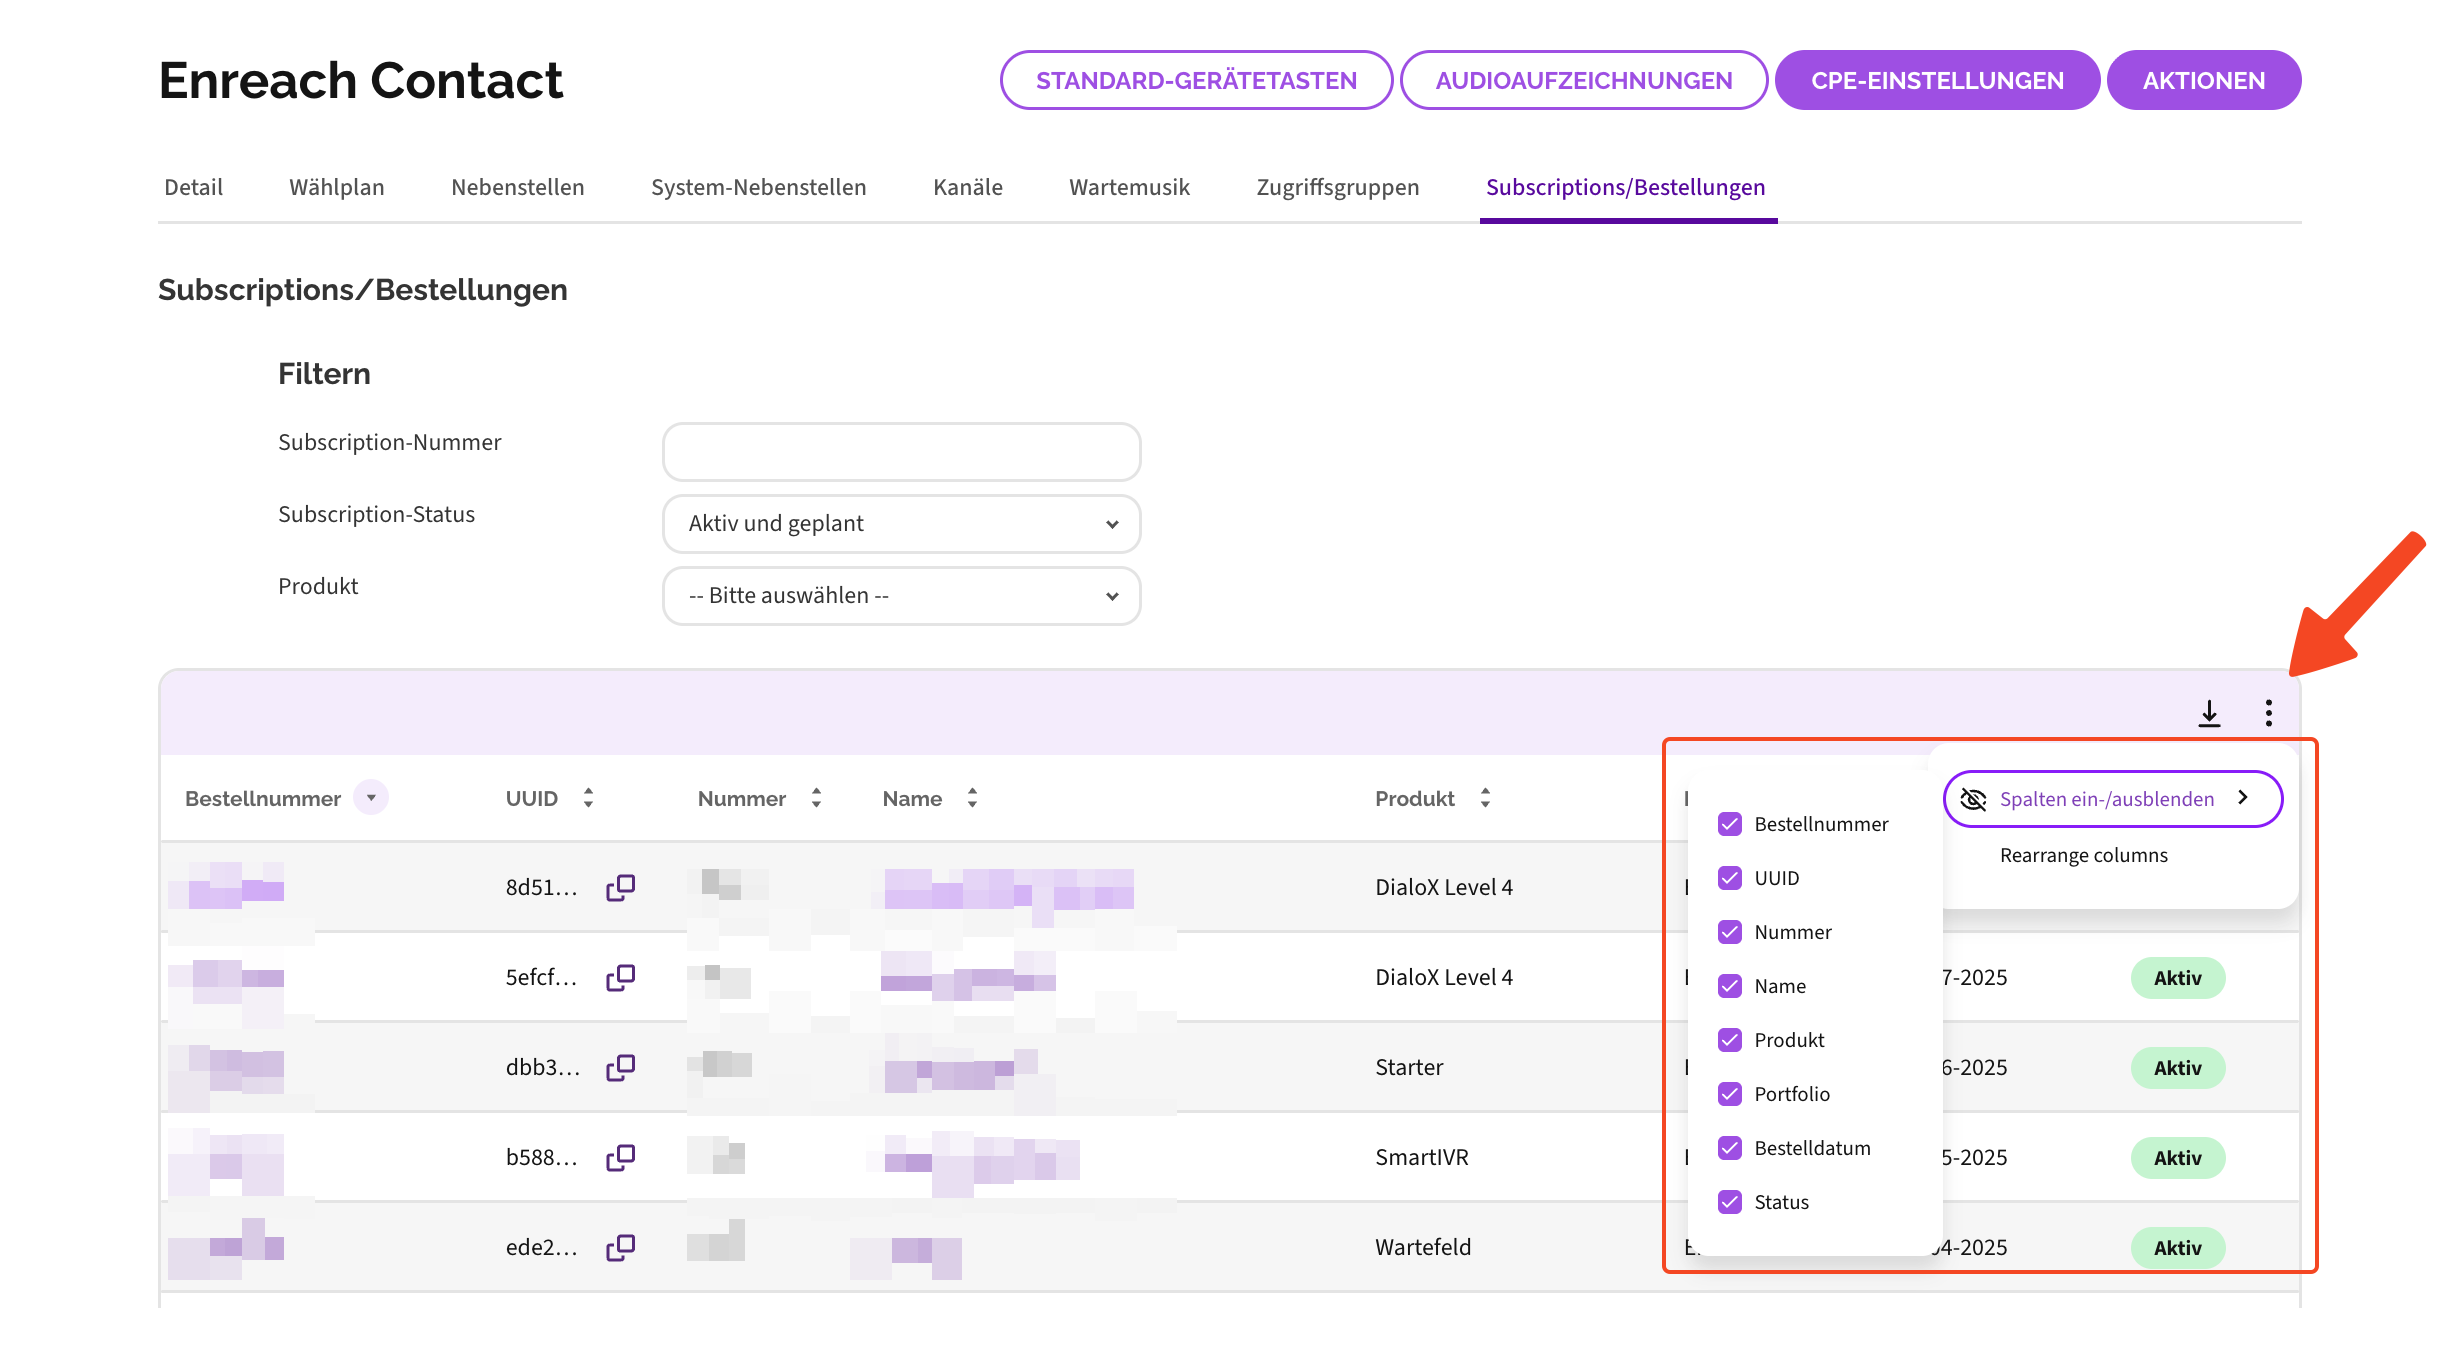Select Rearrange columns menu entry

click(2083, 855)
